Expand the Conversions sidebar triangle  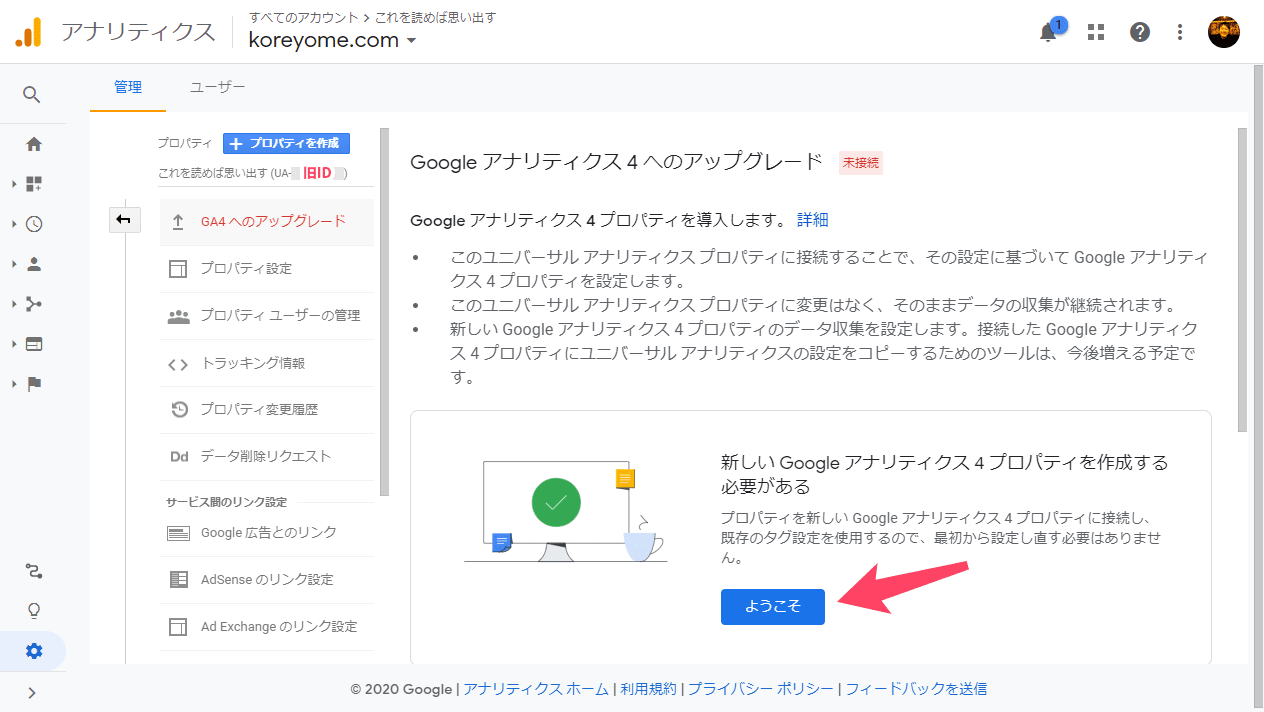14,384
